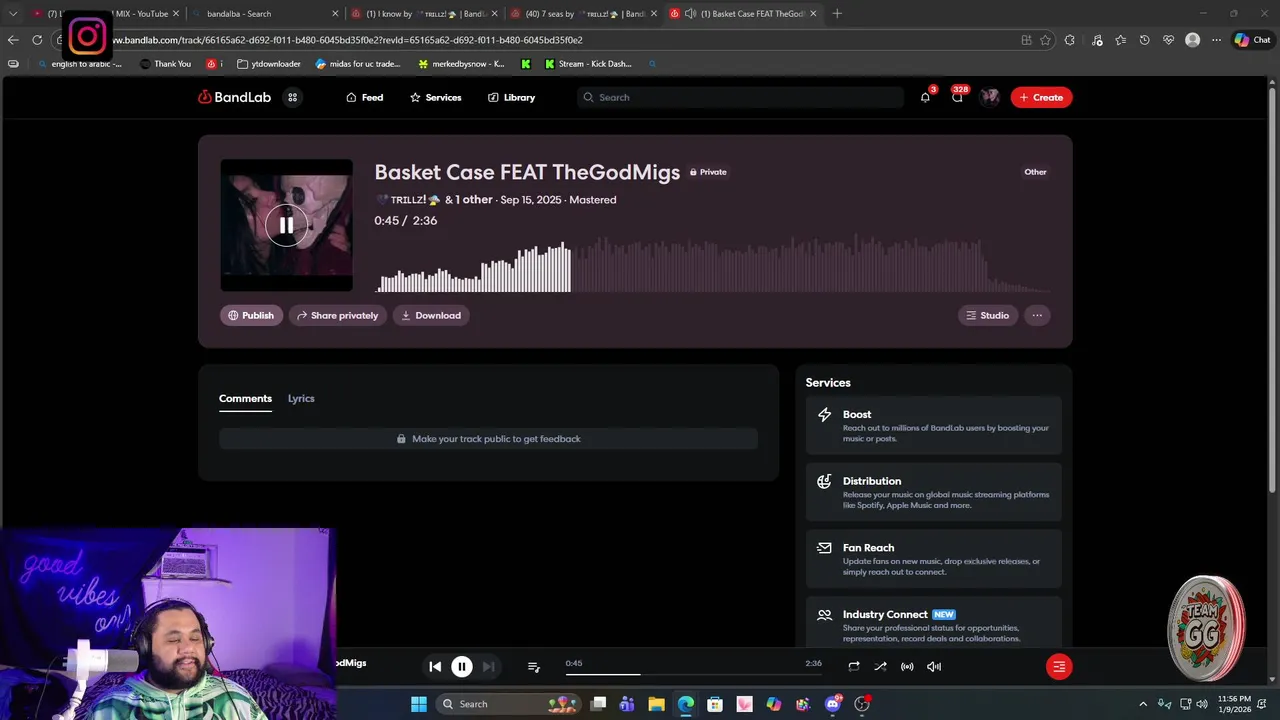Switch to '(1) I know by' browser tab
This screenshot has width=1280, height=720.
coord(424,14)
